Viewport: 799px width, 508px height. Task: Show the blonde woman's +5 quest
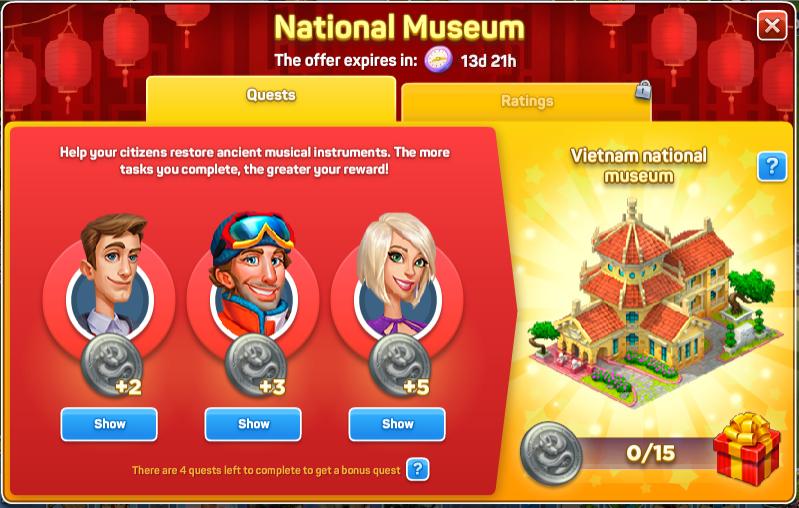tap(397, 424)
